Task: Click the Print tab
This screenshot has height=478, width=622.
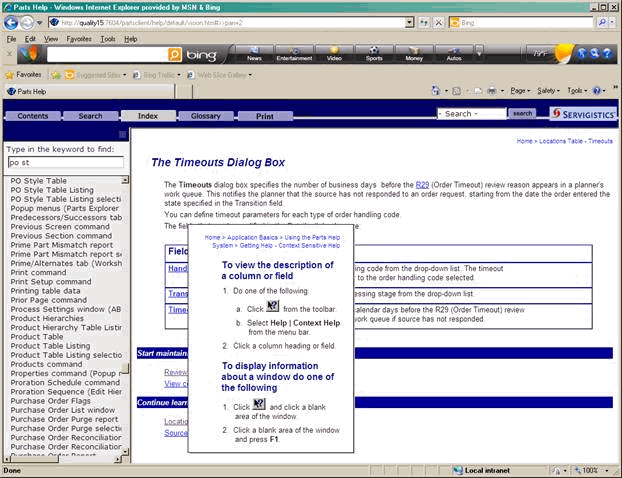Action: (x=265, y=116)
